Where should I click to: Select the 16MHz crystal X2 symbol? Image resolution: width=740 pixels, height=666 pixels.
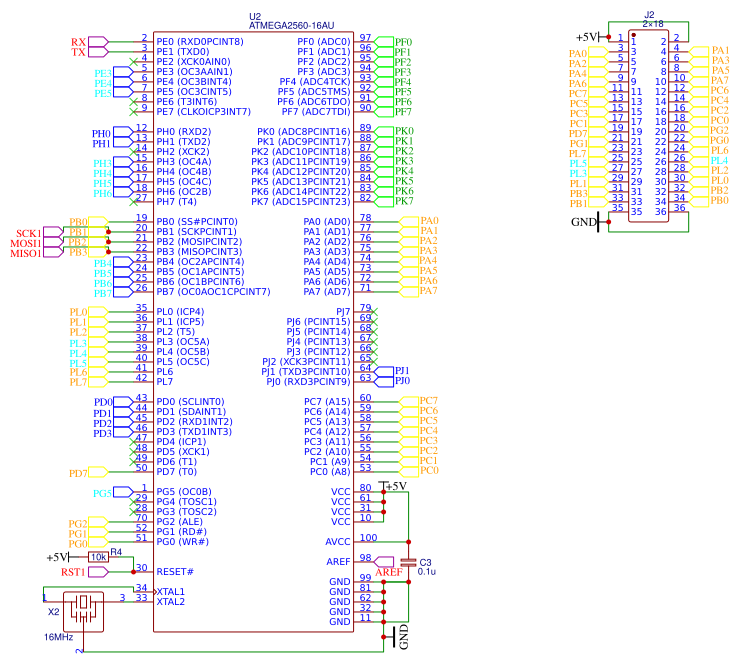click(84, 612)
